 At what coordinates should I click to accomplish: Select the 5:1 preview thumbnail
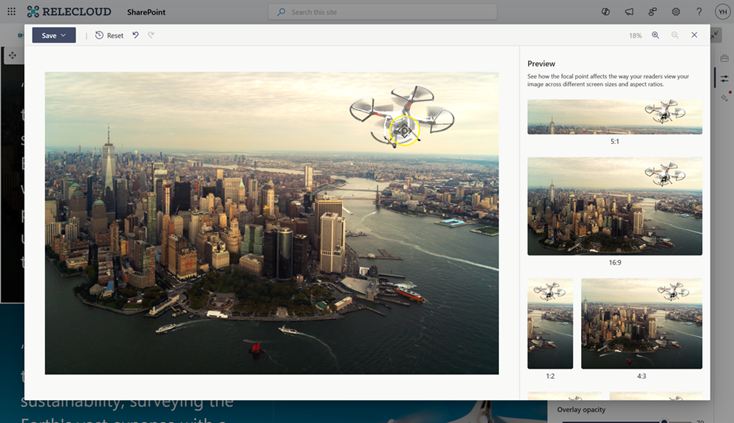click(x=614, y=116)
